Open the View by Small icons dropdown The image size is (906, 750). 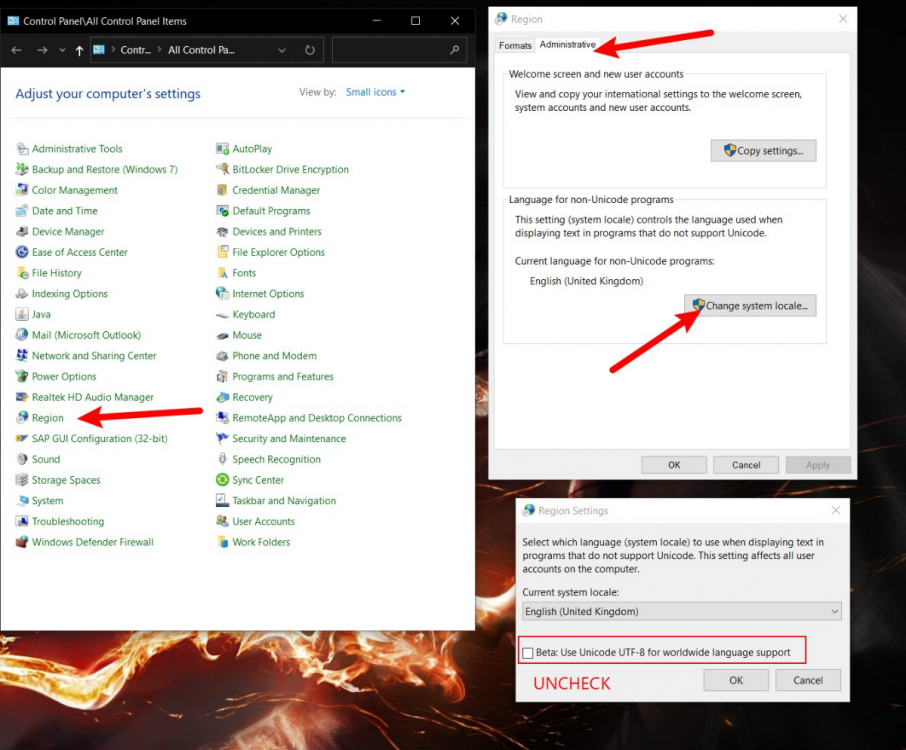pos(375,92)
